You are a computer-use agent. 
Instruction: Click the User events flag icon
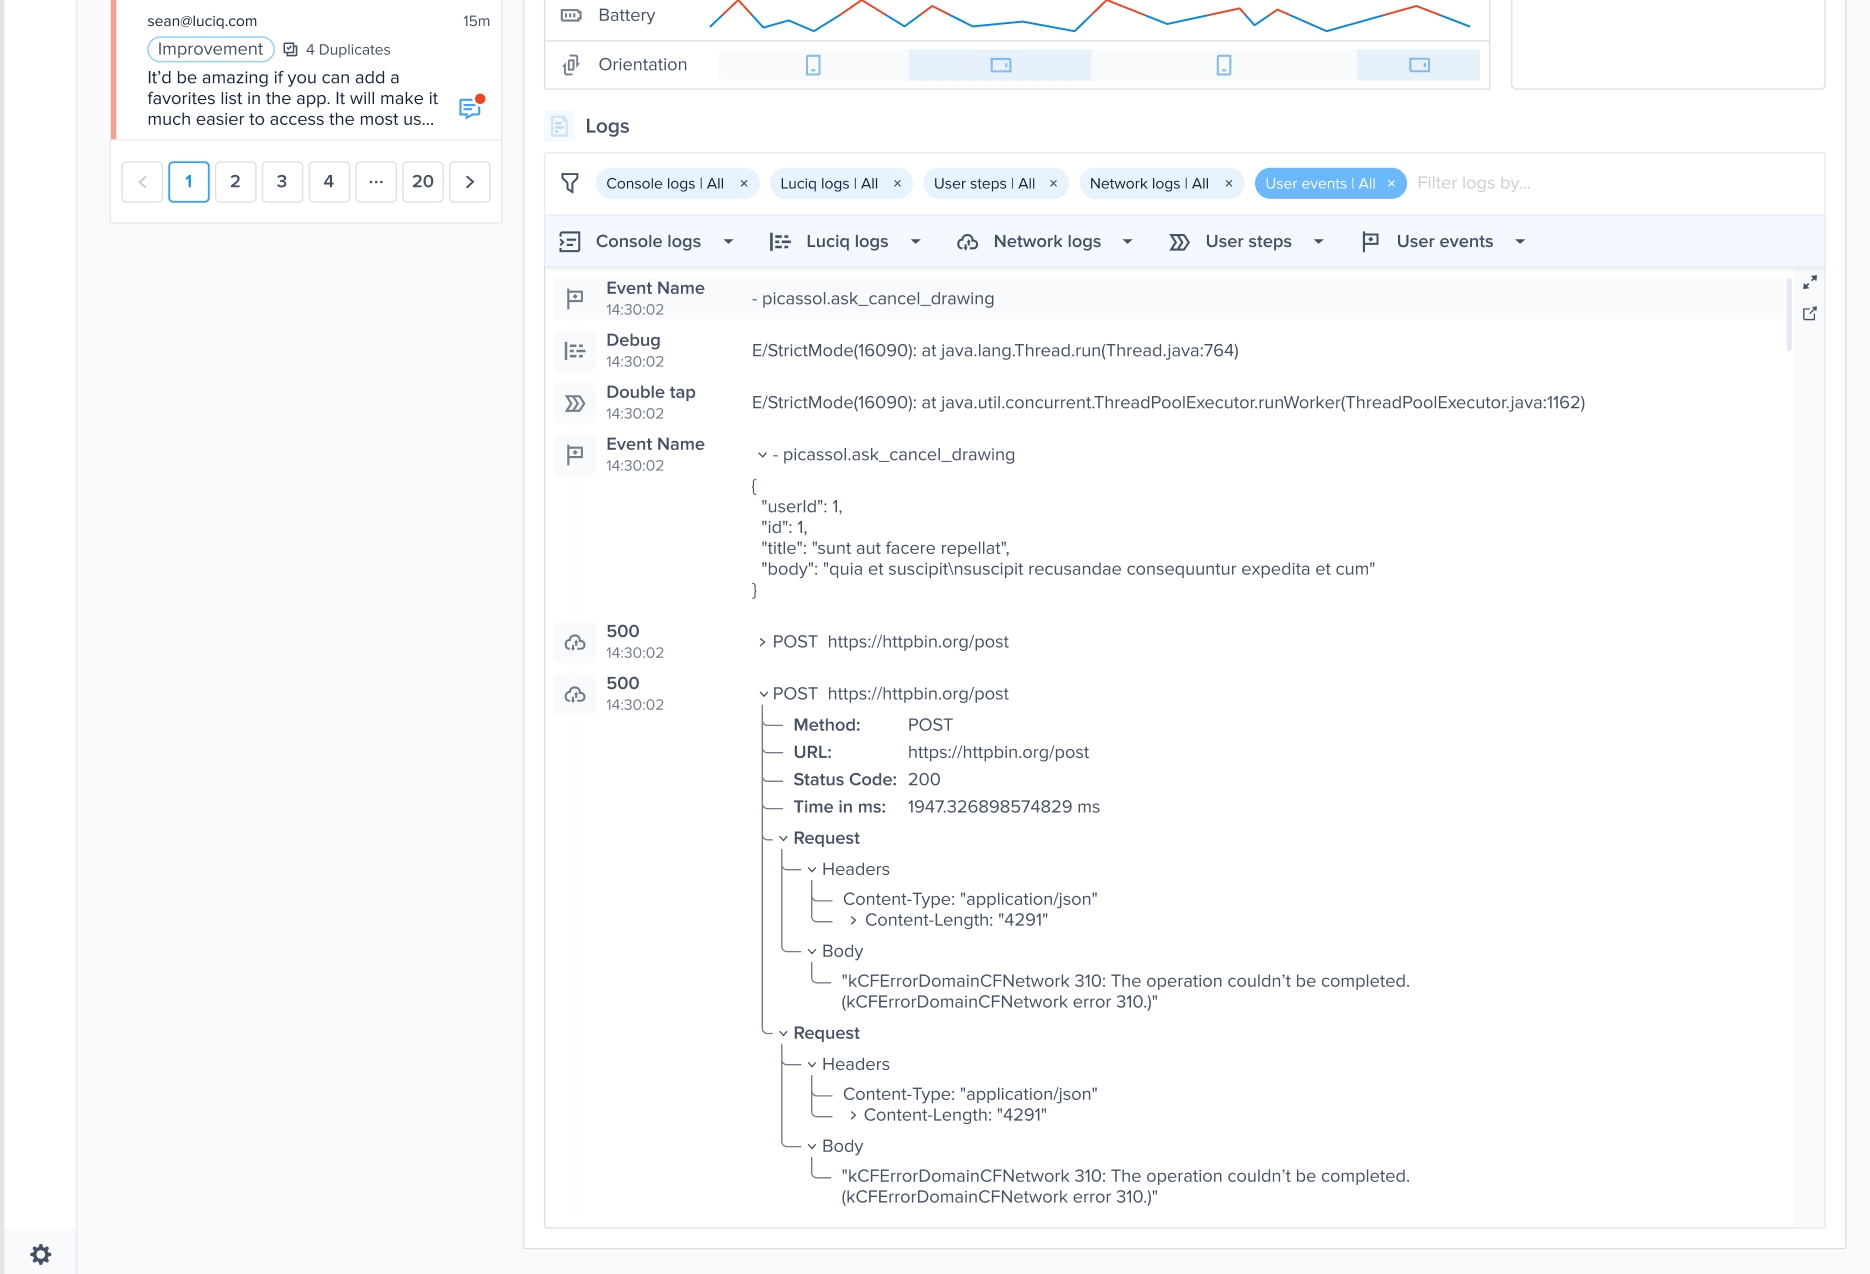(x=1371, y=241)
